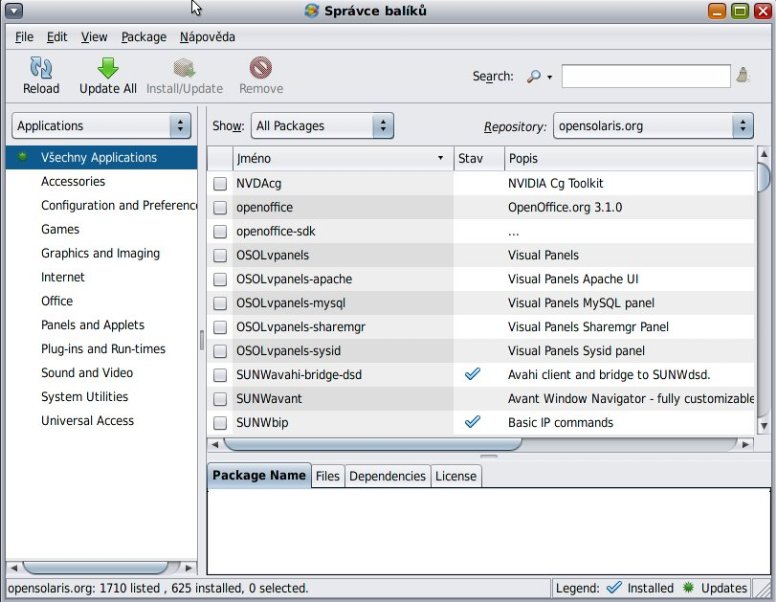The width and height of the screenshot is (776, 602).
Task: Click the Update All green arrow icon
Action: tap(108, 68)
